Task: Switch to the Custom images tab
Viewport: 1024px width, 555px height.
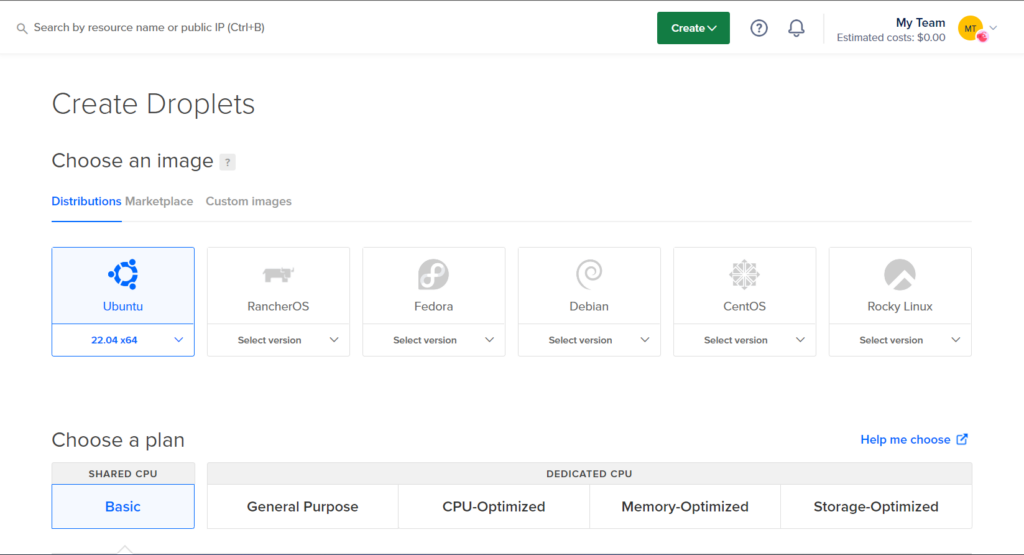Action: coord(249,201)
